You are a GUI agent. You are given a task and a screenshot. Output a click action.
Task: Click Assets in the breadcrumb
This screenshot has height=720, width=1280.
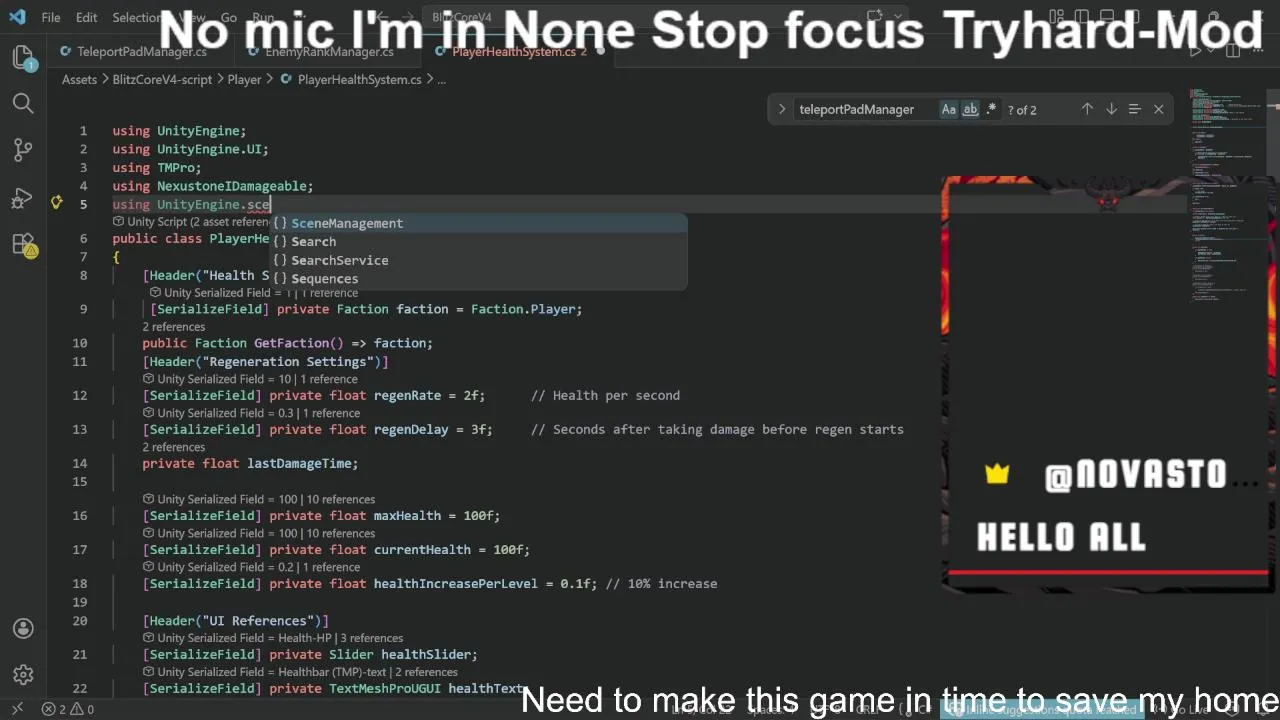point(79,79)
